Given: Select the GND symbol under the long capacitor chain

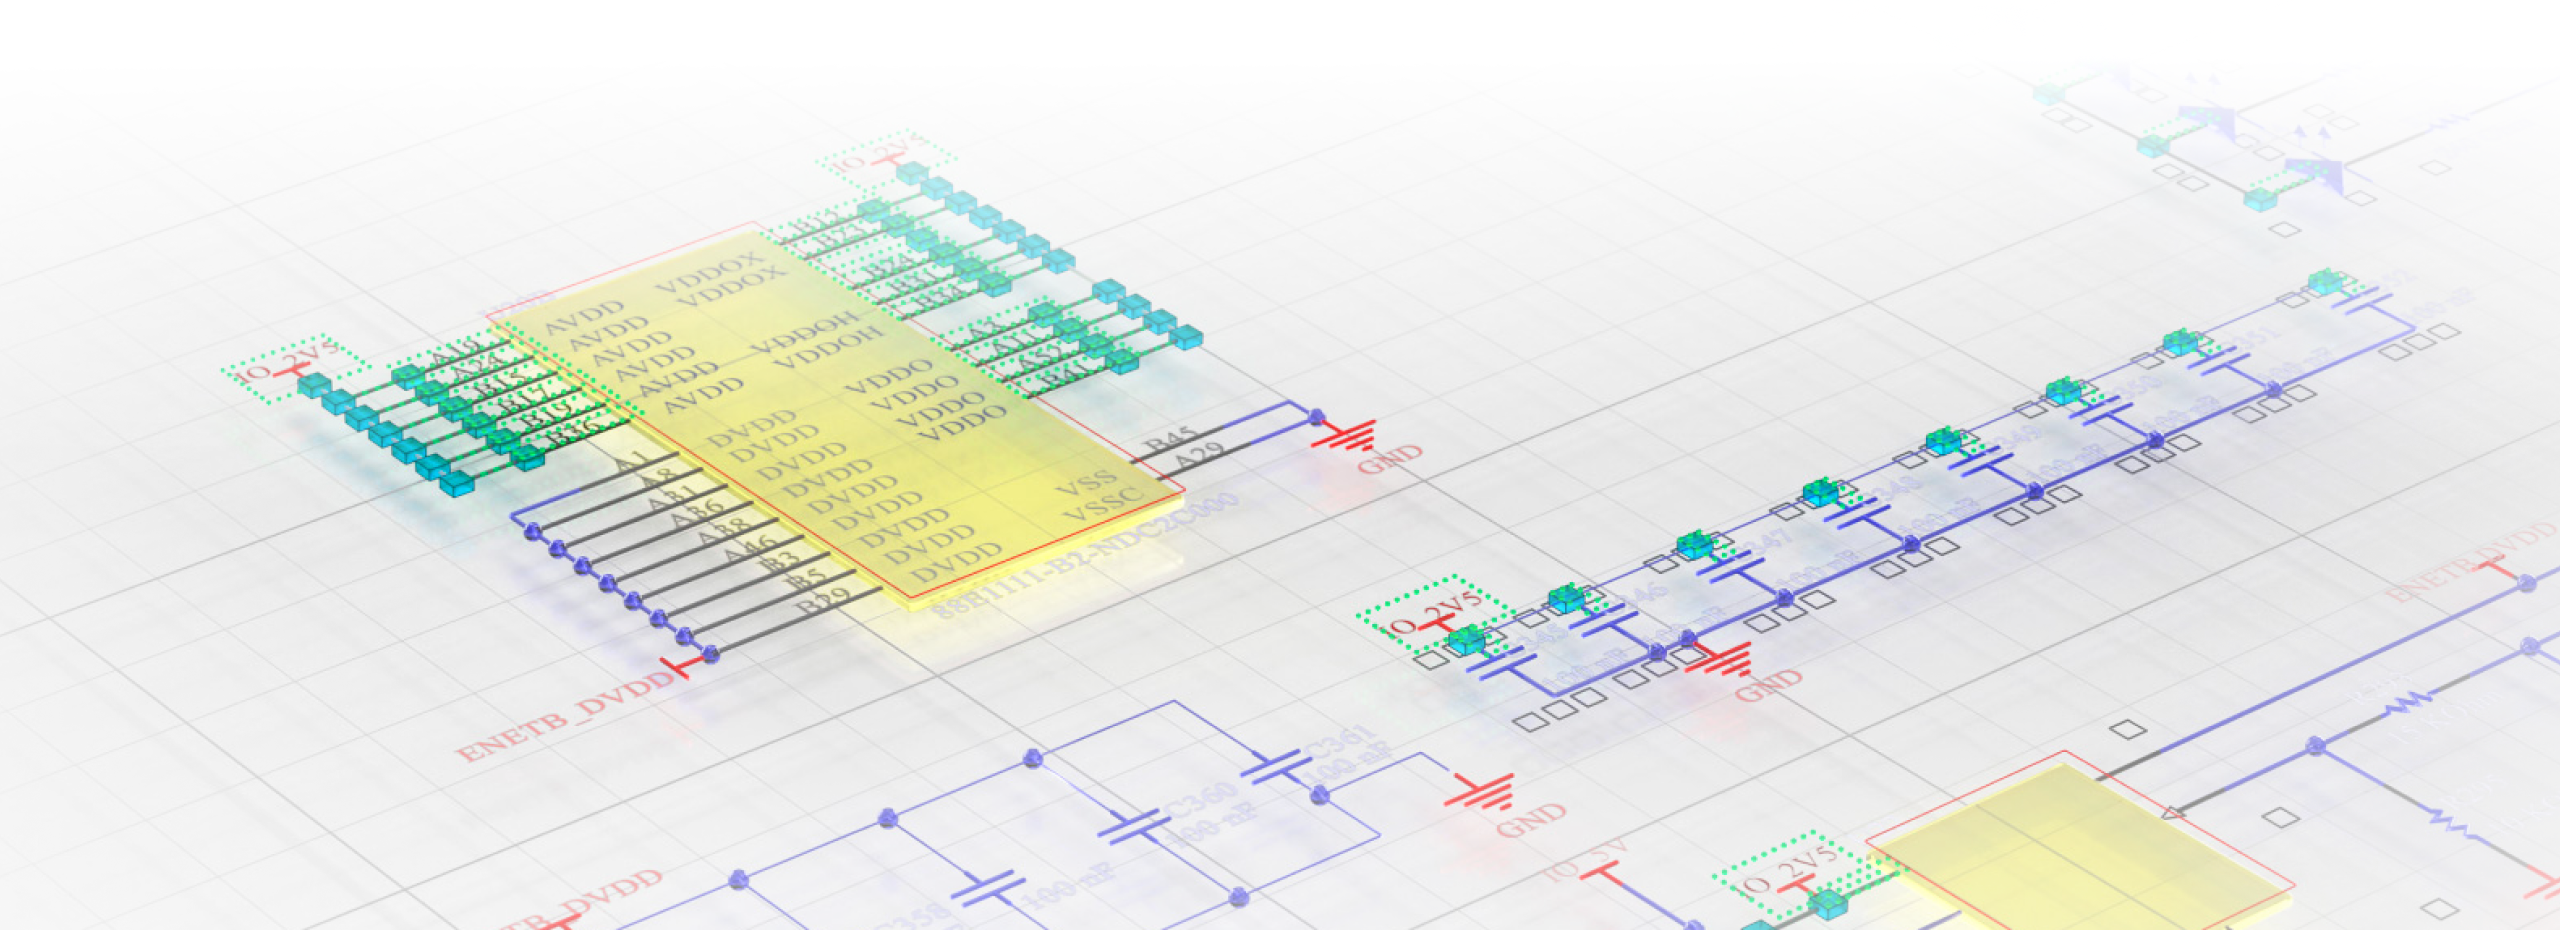Looking at the screenshot, I should [x=1718, y=660].
